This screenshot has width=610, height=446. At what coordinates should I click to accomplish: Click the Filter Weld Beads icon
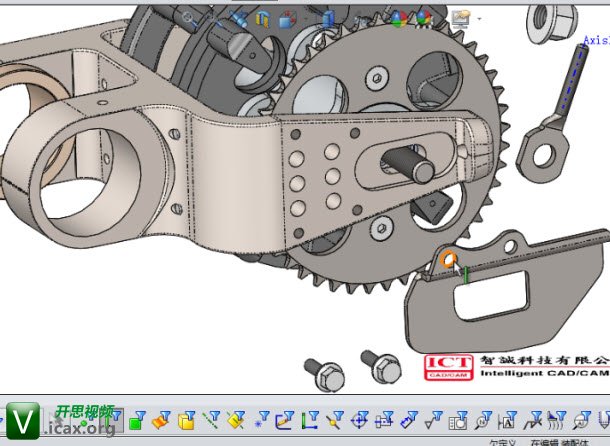coord(557,421)
